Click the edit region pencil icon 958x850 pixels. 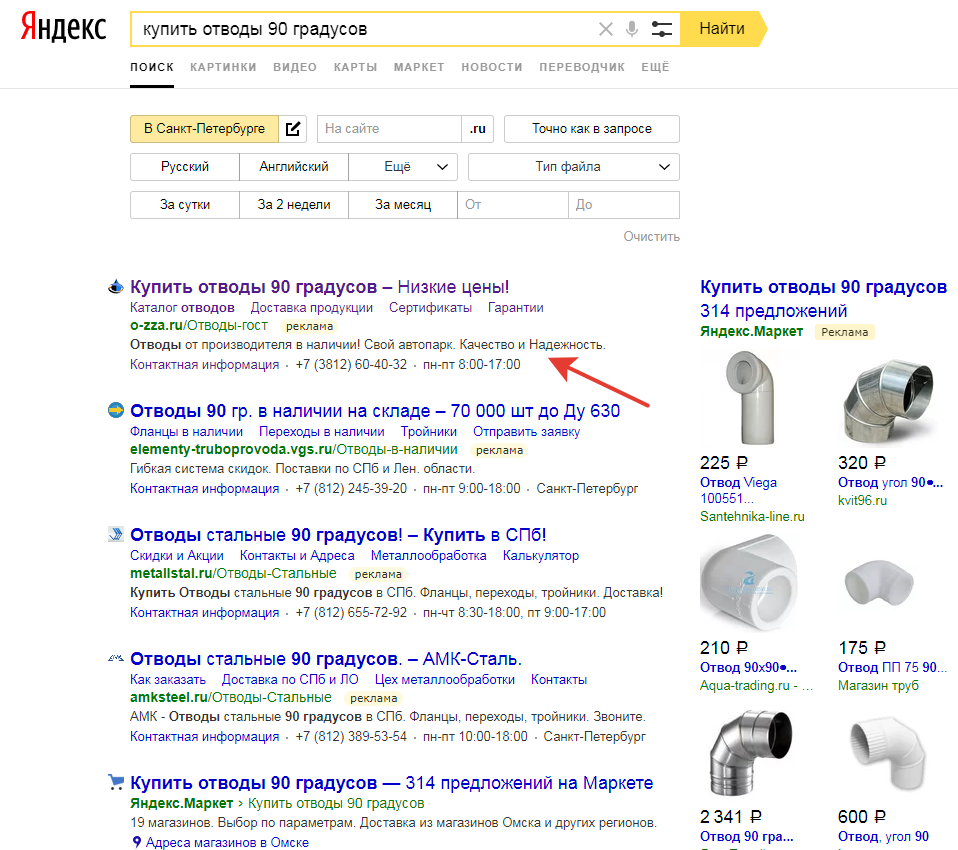[293, 129]
